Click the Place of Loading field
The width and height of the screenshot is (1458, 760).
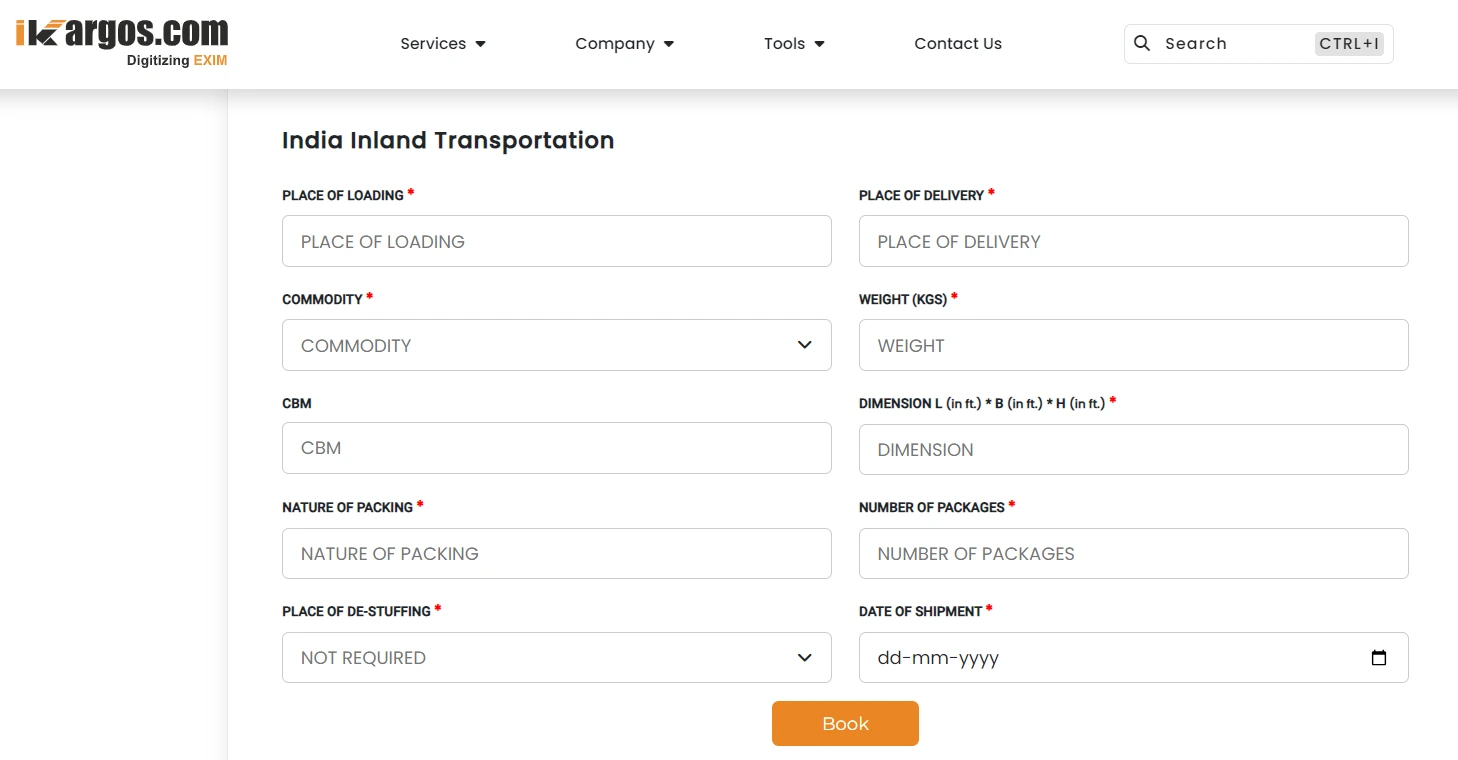(556, 241)
